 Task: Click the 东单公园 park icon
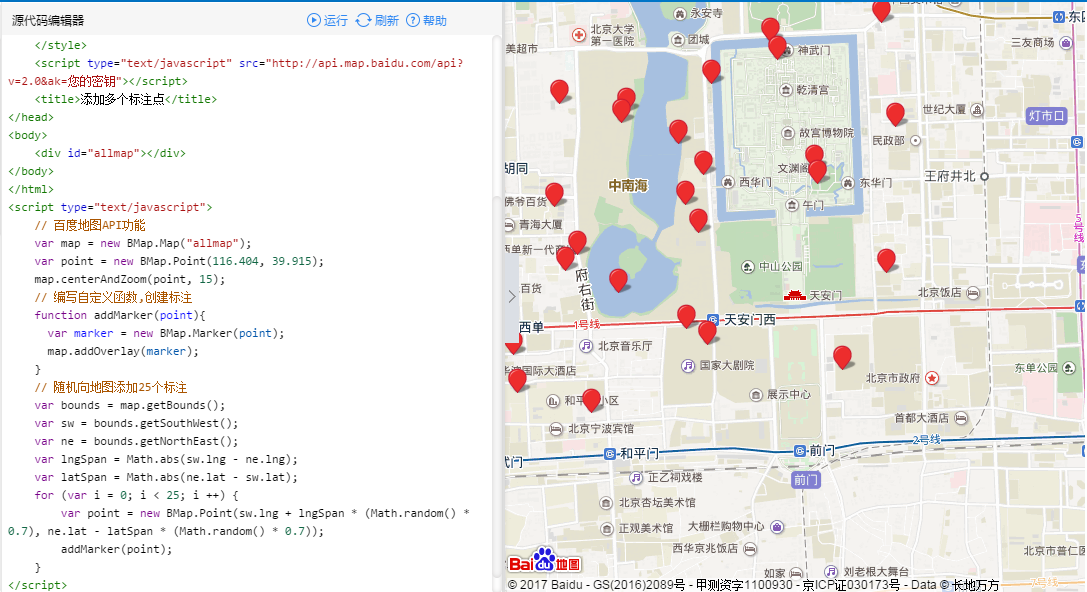(x=1070, y=367)
